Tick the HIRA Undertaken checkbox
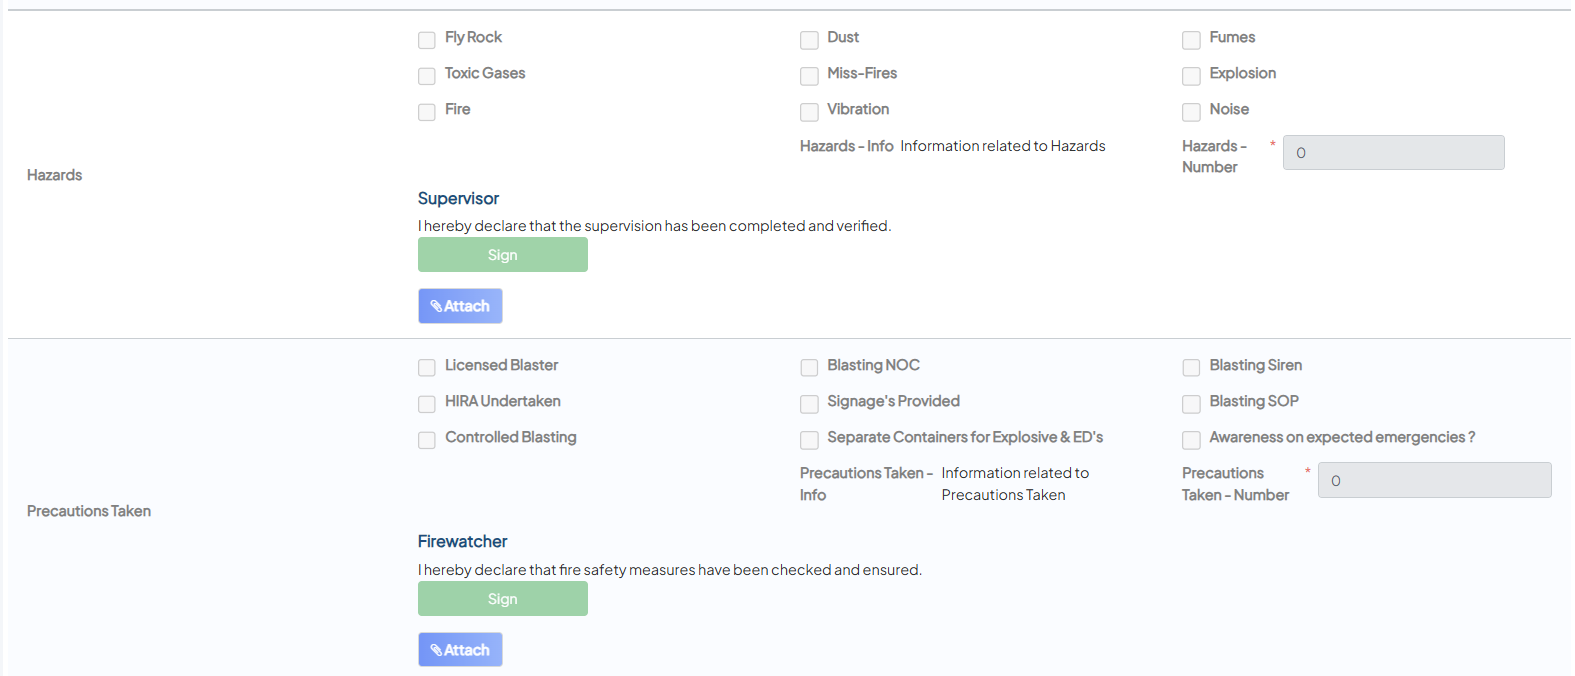Viewport: 1575px width, 676px height. pyautogui.click(x=427, y=404)
